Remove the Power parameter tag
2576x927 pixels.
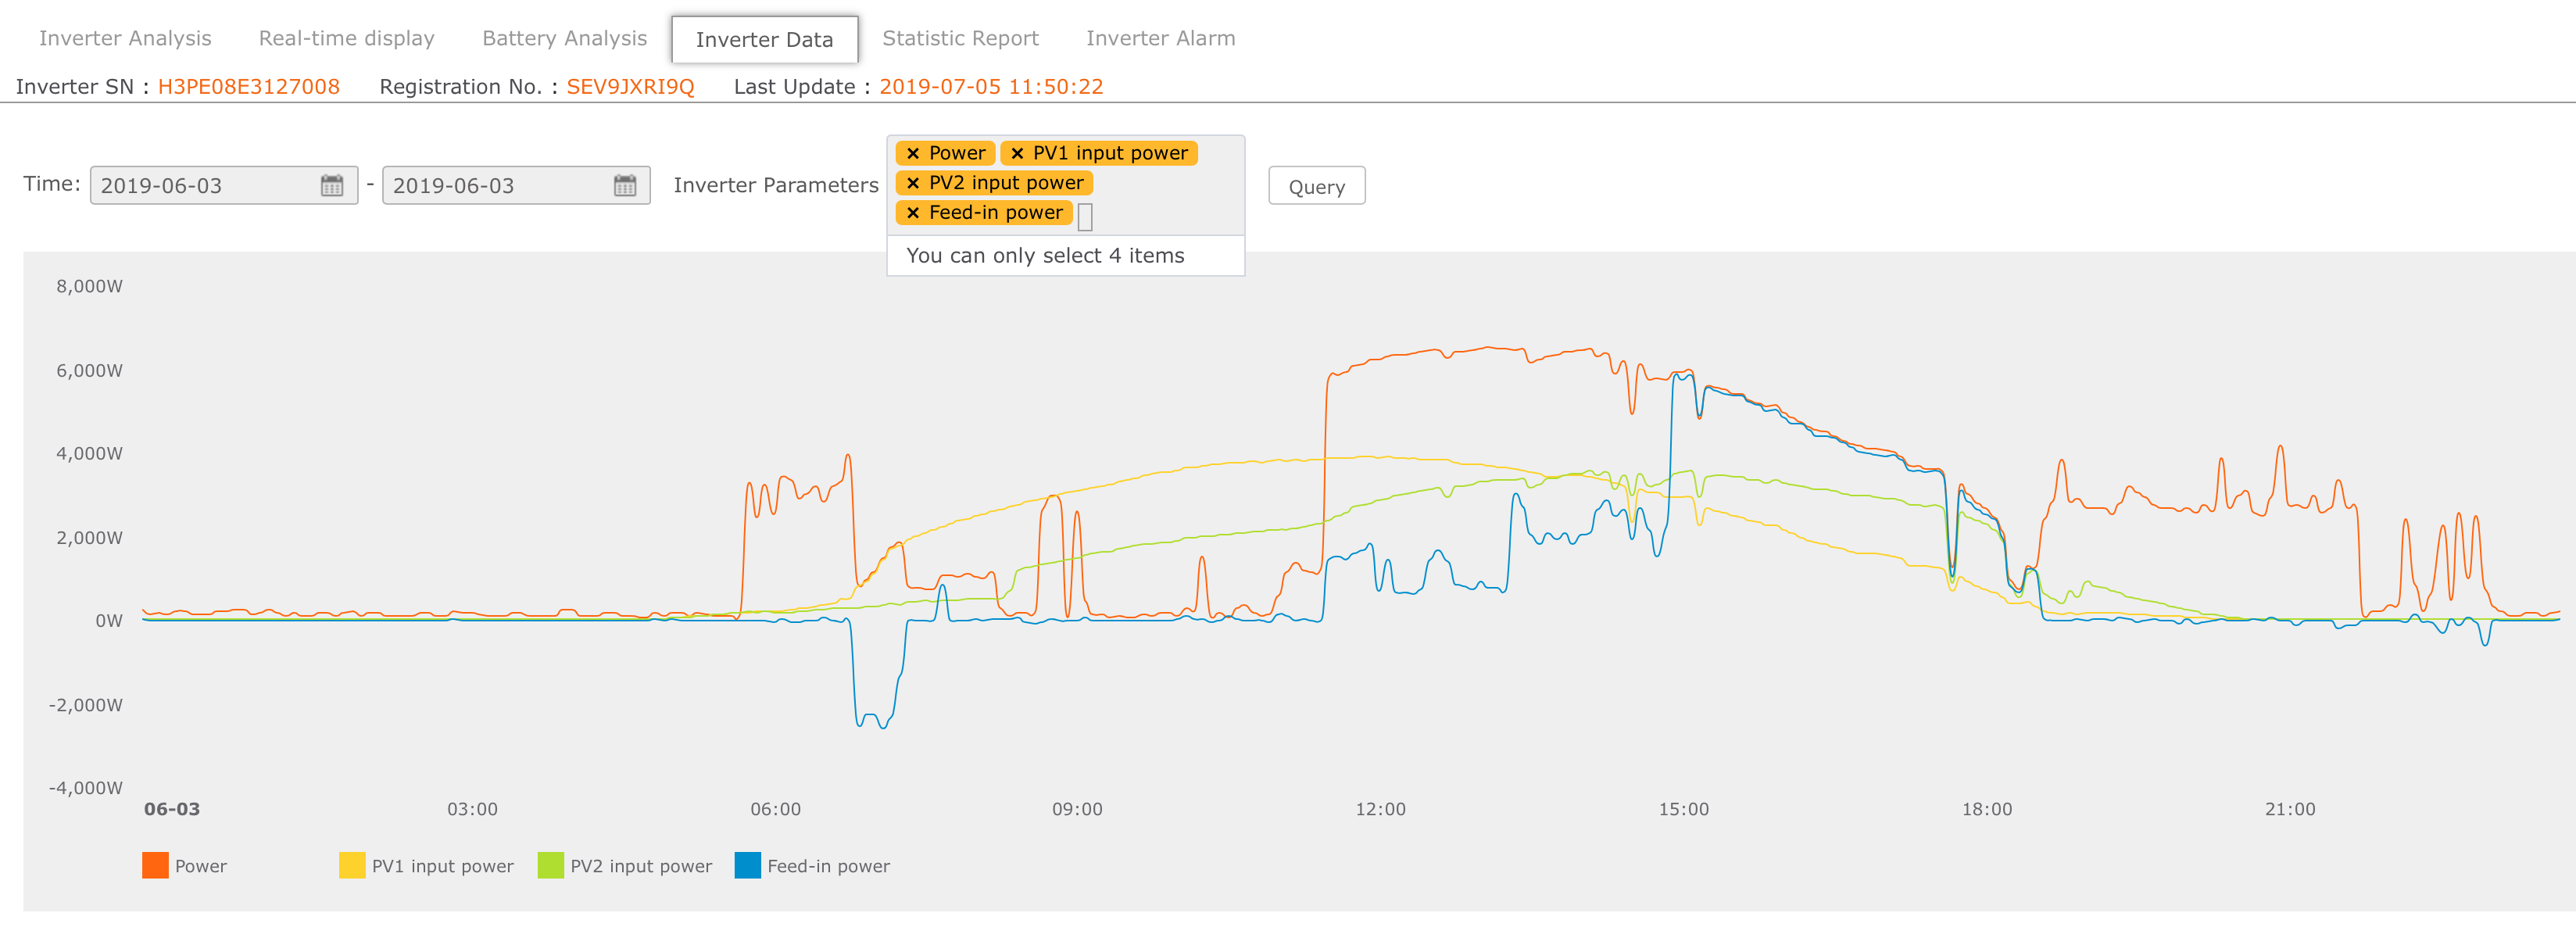[913, 154]
